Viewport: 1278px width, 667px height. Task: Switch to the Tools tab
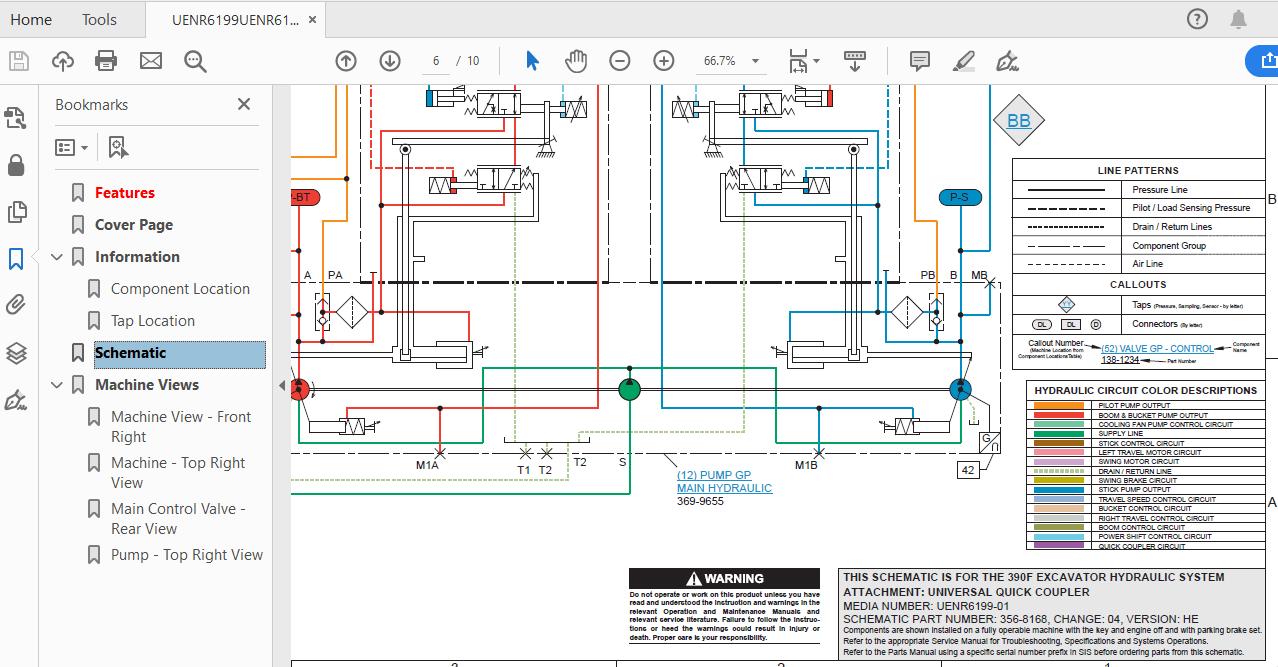click(x=99, y=20)
